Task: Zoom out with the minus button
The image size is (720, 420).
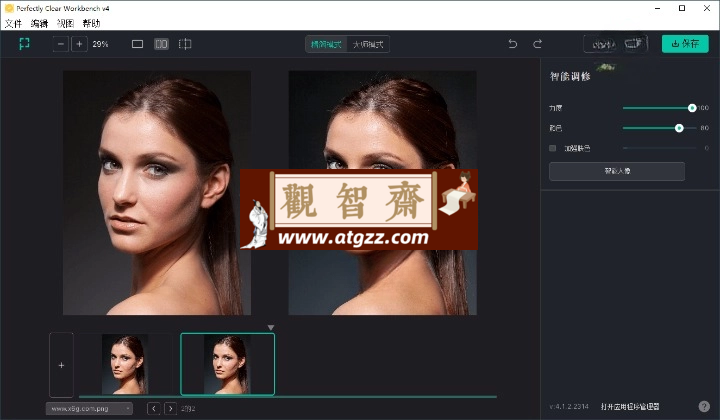Action: coord(61,44)
